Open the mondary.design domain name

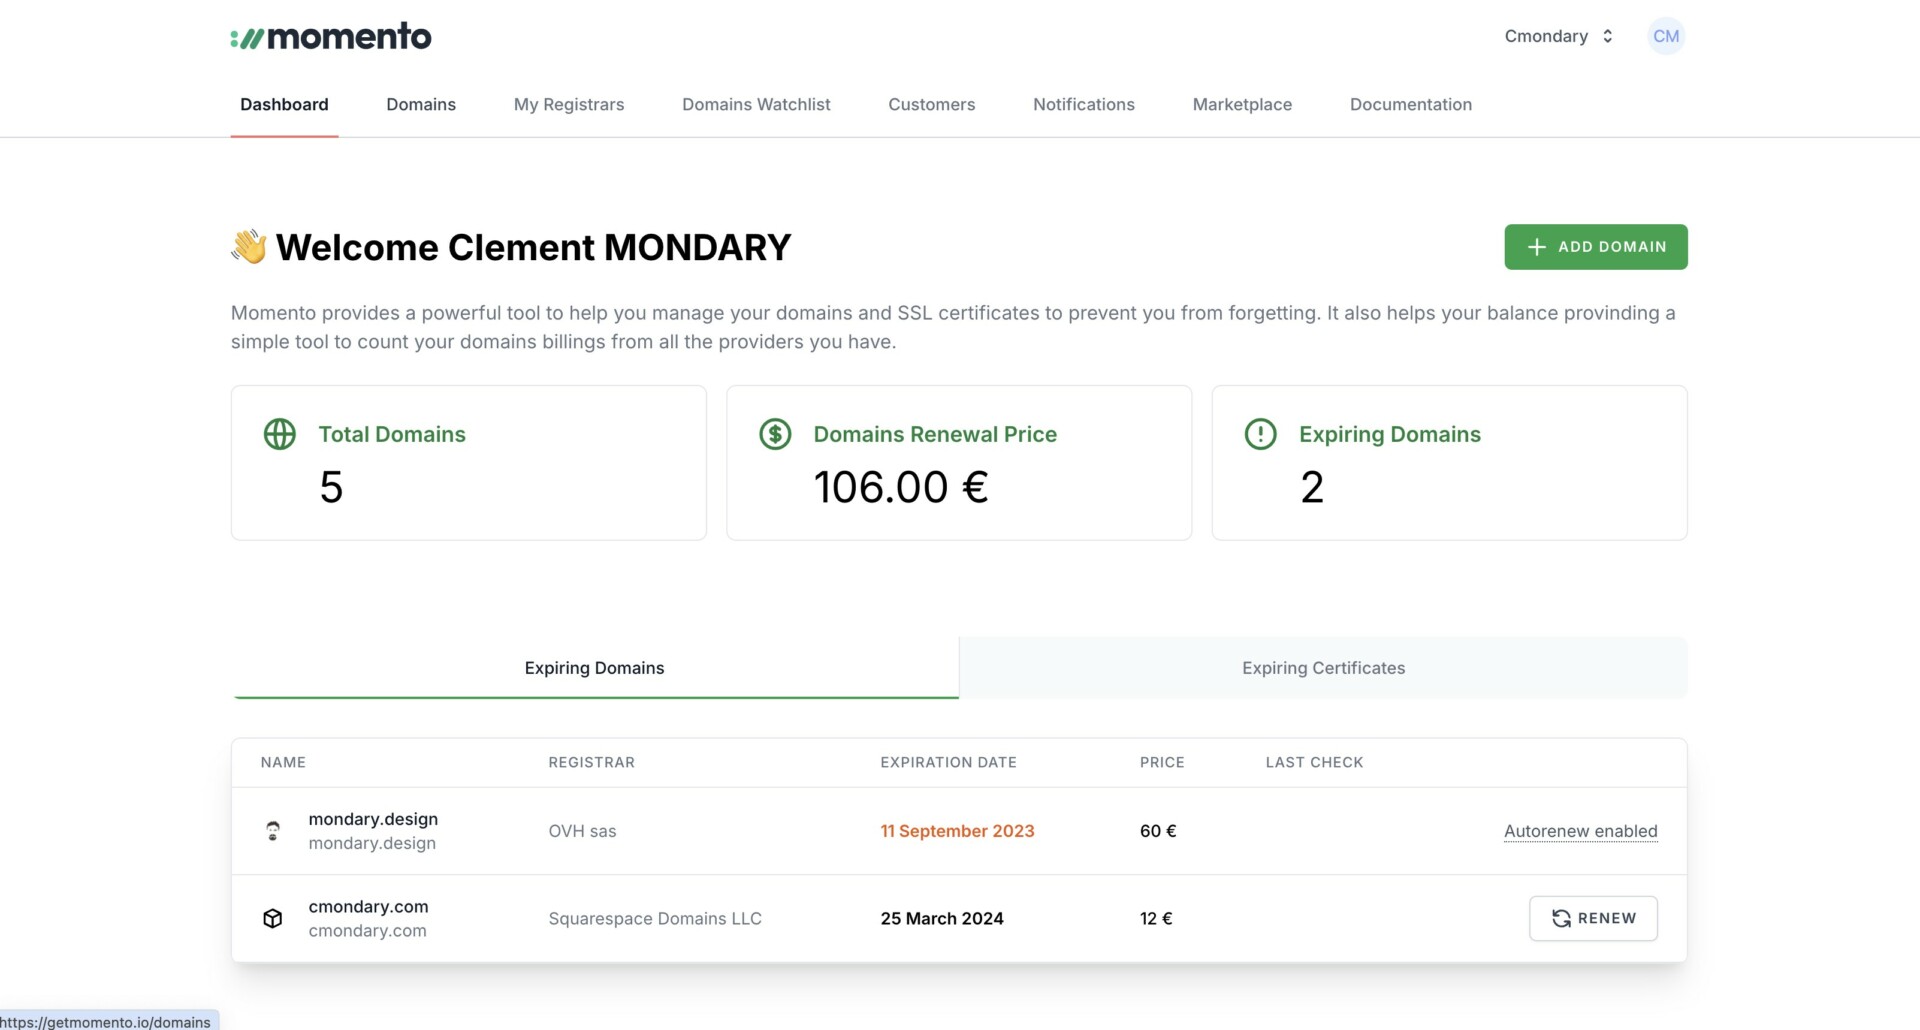pos(373,819)
